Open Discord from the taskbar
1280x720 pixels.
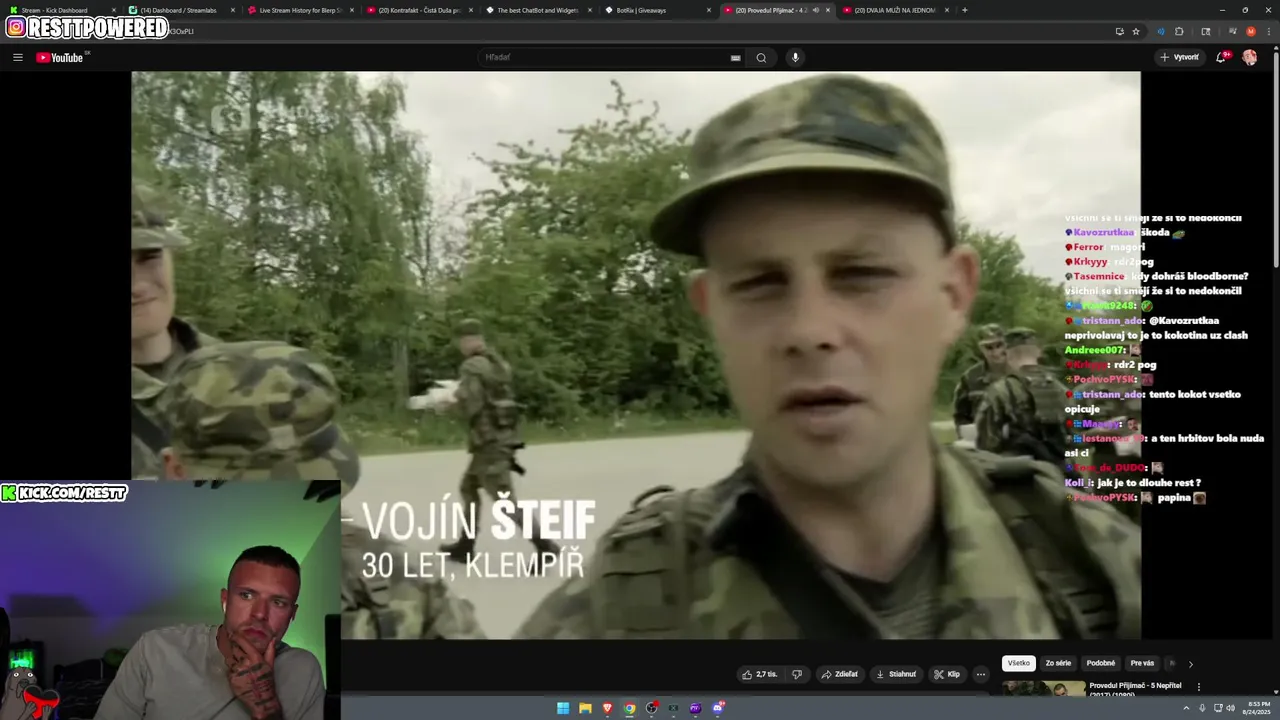pos(718,708)
